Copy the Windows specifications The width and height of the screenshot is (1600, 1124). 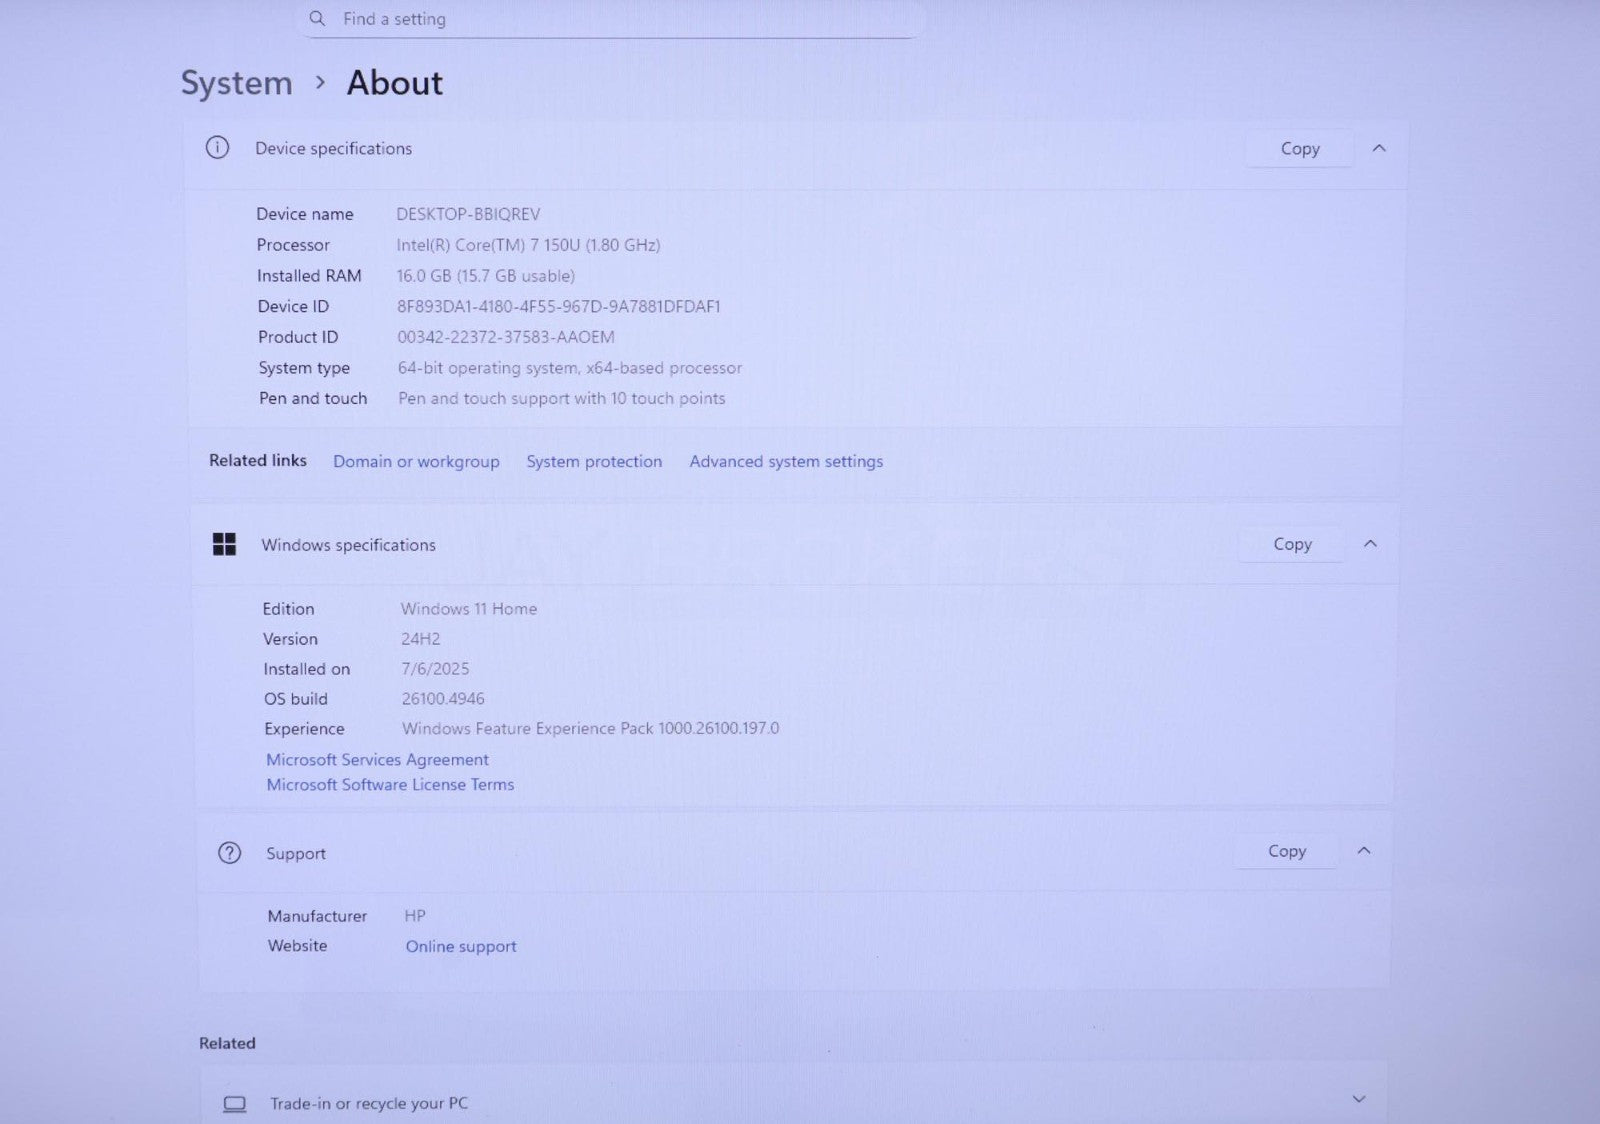click(1292, 544)
